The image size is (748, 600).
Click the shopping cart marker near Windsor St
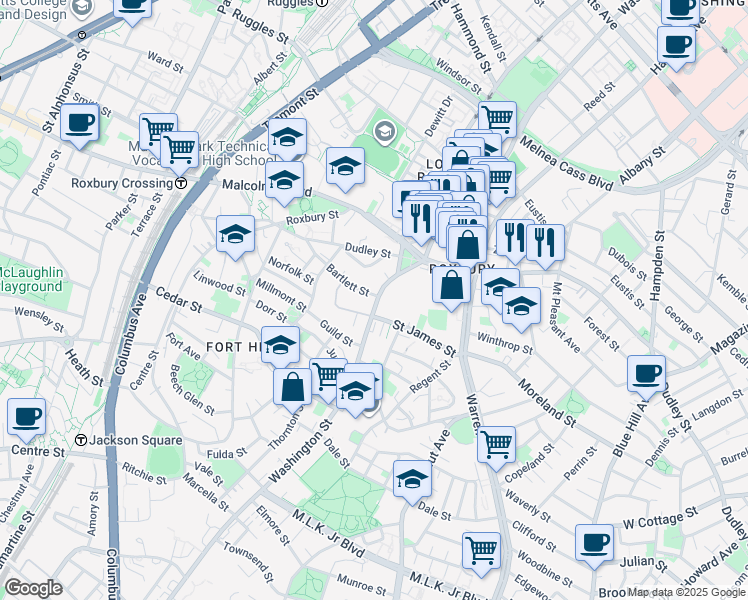pos(497,119)
